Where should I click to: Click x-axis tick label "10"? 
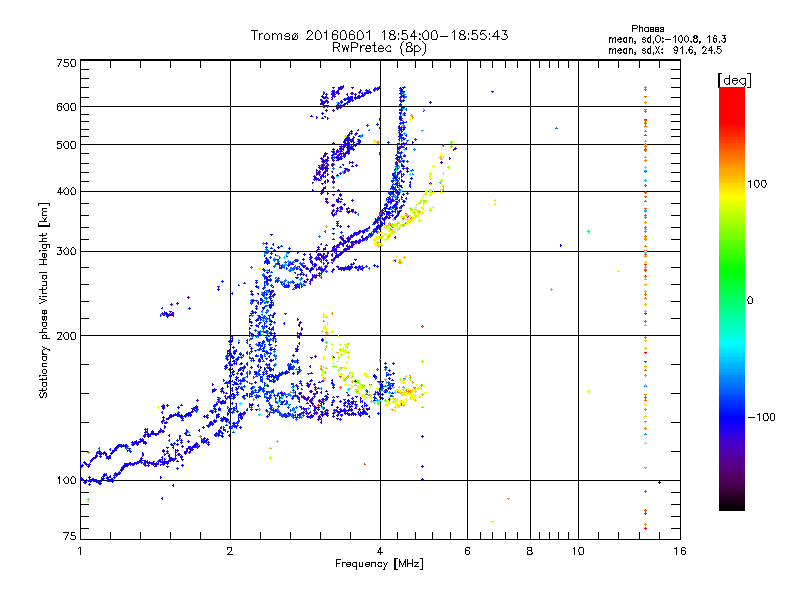578,551
